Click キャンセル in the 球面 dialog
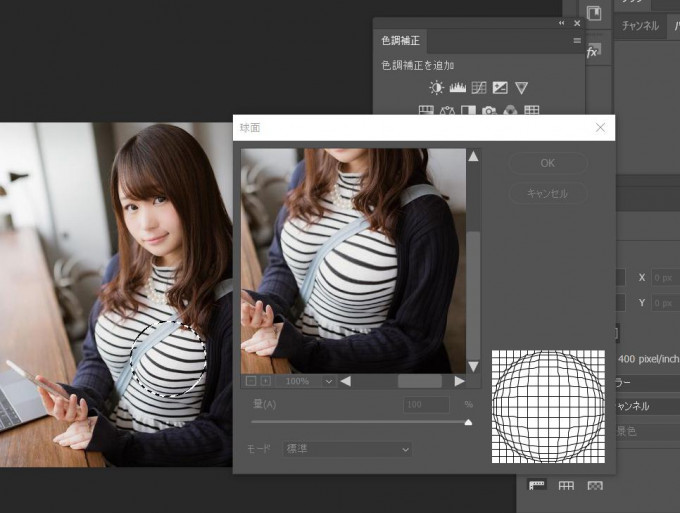Viewport: 680px width, 513px height. pos(547,193)
